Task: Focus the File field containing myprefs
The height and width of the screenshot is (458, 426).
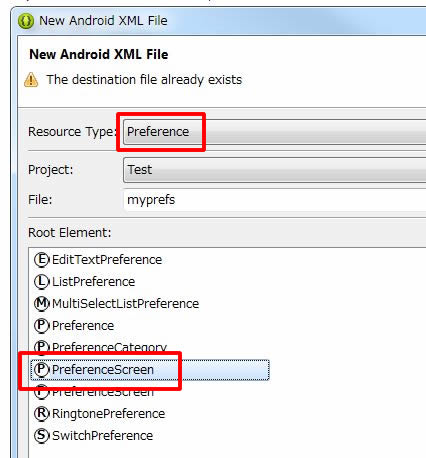Action: [275, 200]
